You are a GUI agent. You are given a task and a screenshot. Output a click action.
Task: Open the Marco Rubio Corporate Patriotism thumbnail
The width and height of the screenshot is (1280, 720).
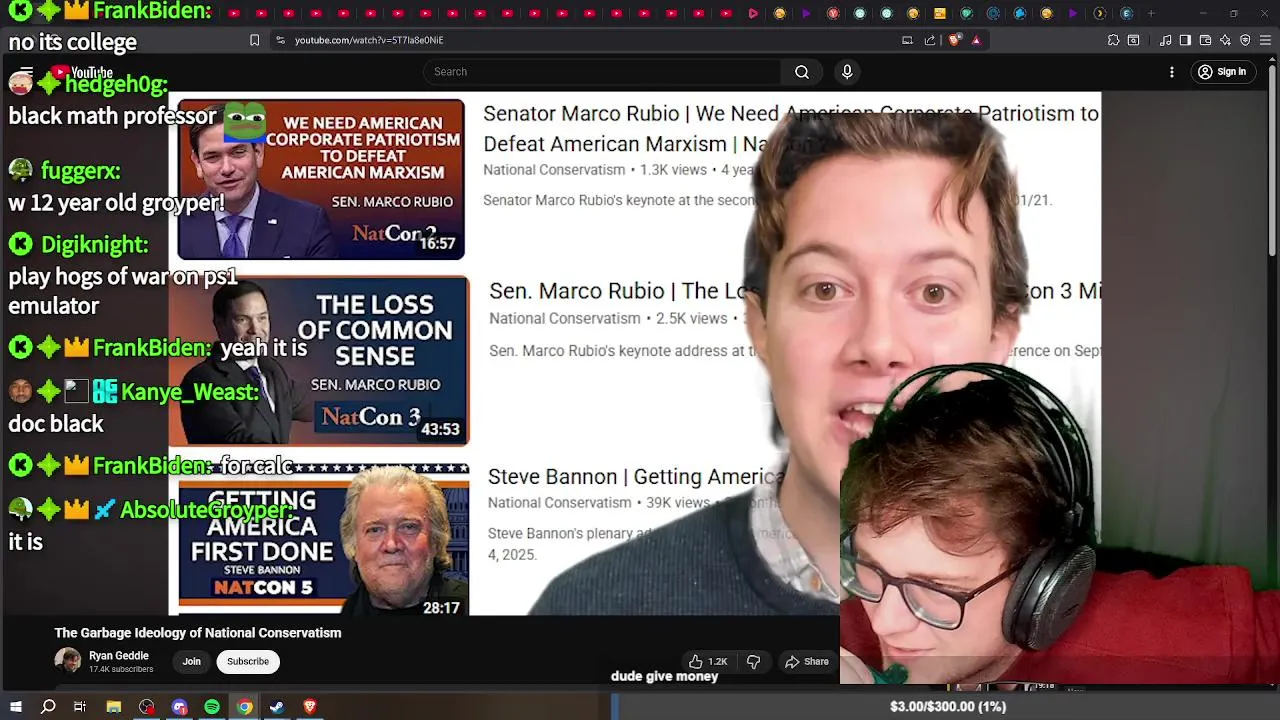pyautogui.click(x=321, y=179)
